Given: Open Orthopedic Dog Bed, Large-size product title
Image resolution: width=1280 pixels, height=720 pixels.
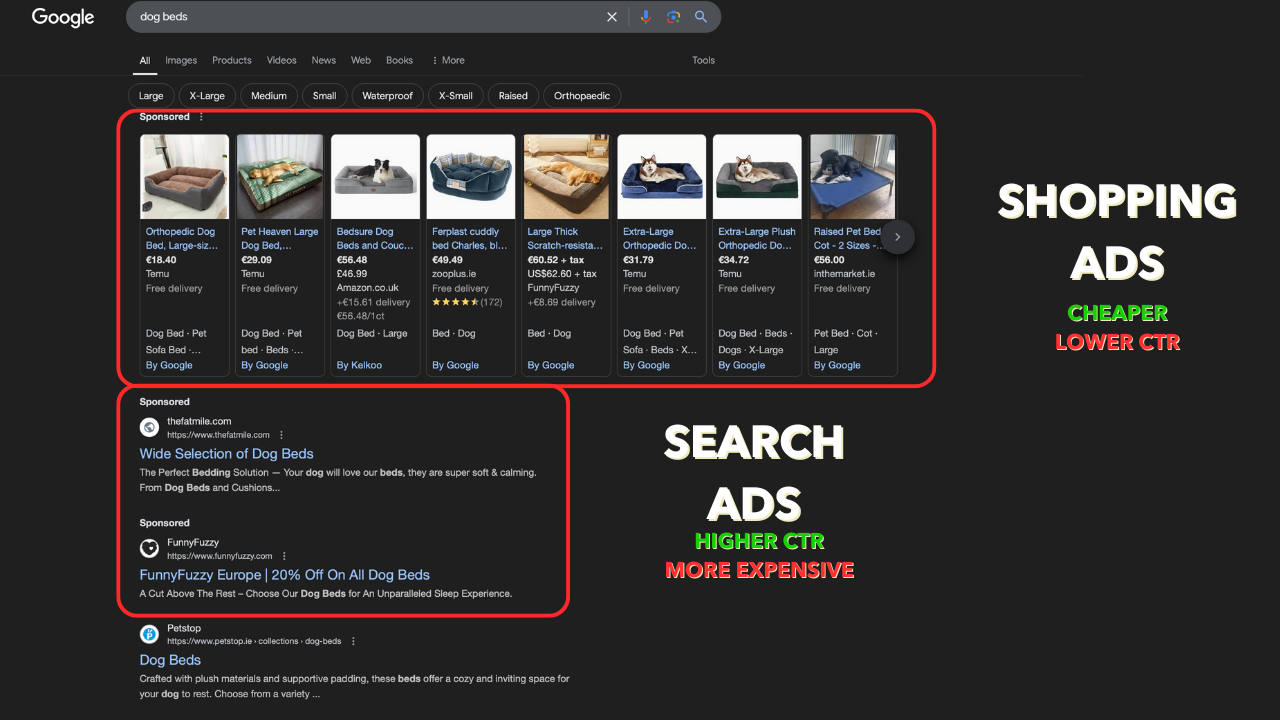Looking at the screenshot, I should point(182,238).
